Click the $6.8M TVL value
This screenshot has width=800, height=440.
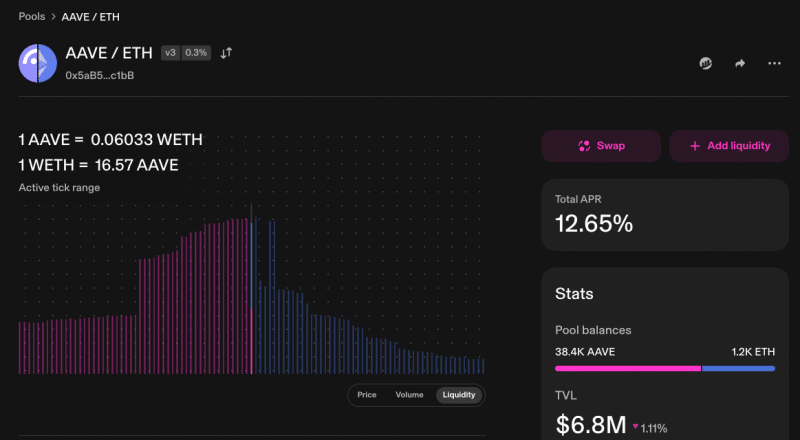click(x=591, y=425)
